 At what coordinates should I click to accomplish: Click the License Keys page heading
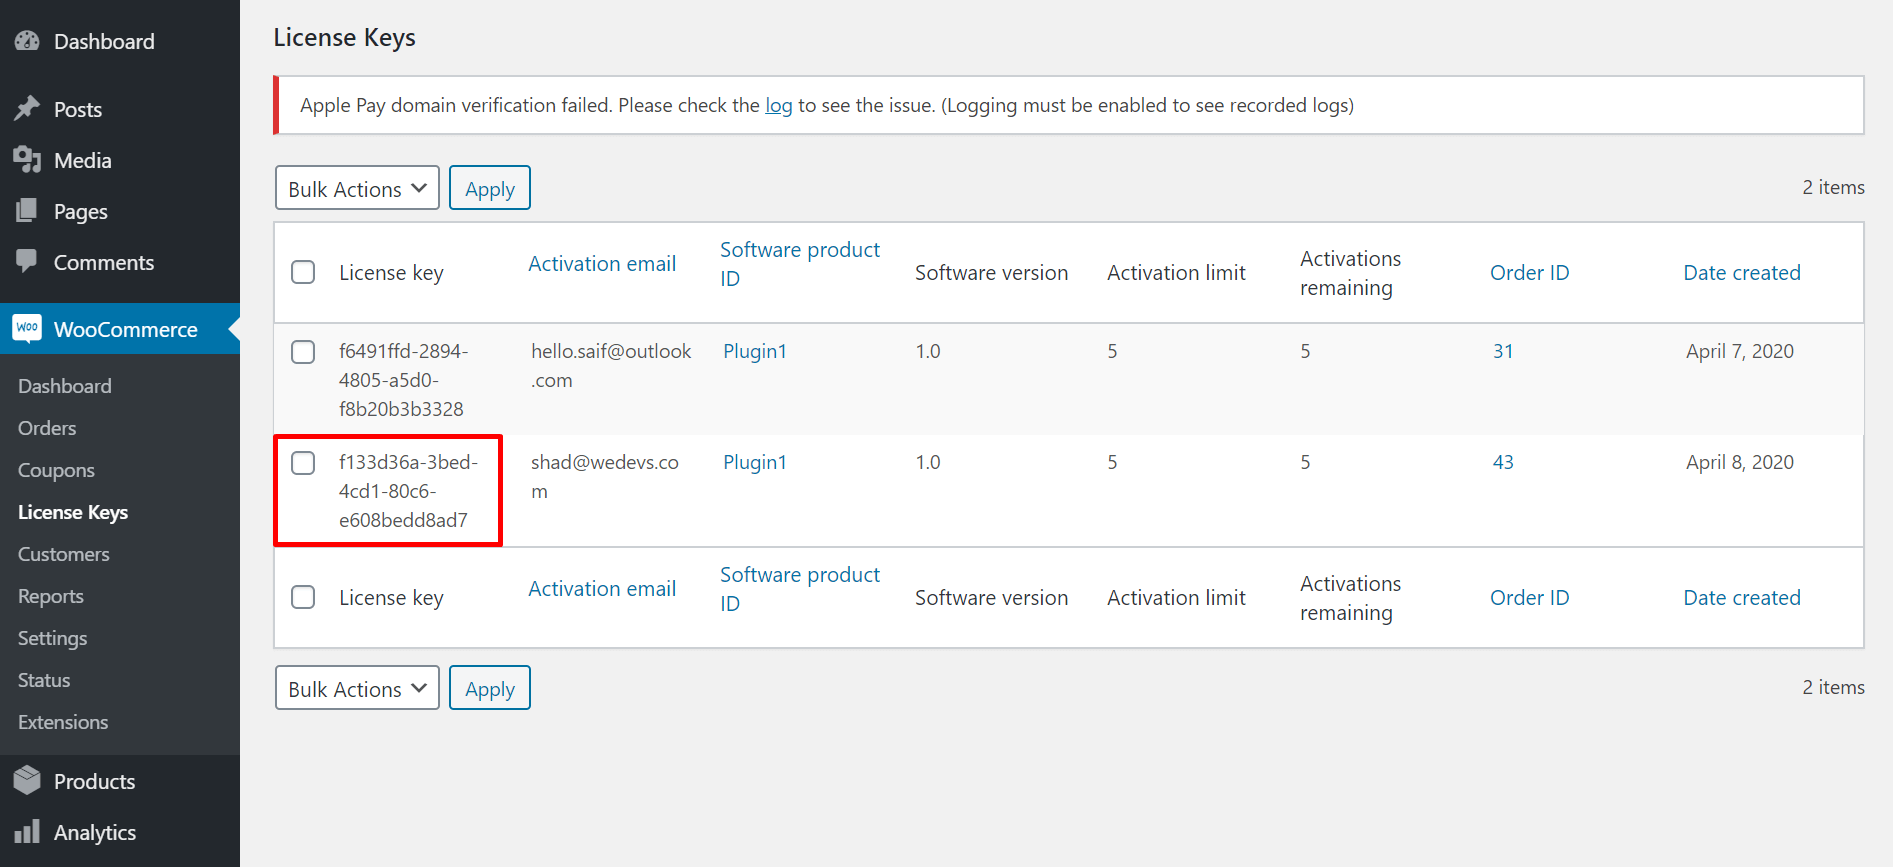345,38
